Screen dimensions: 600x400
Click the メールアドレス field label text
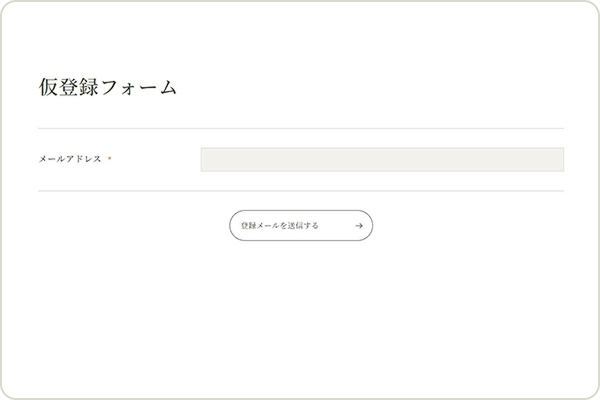[70, 160]
